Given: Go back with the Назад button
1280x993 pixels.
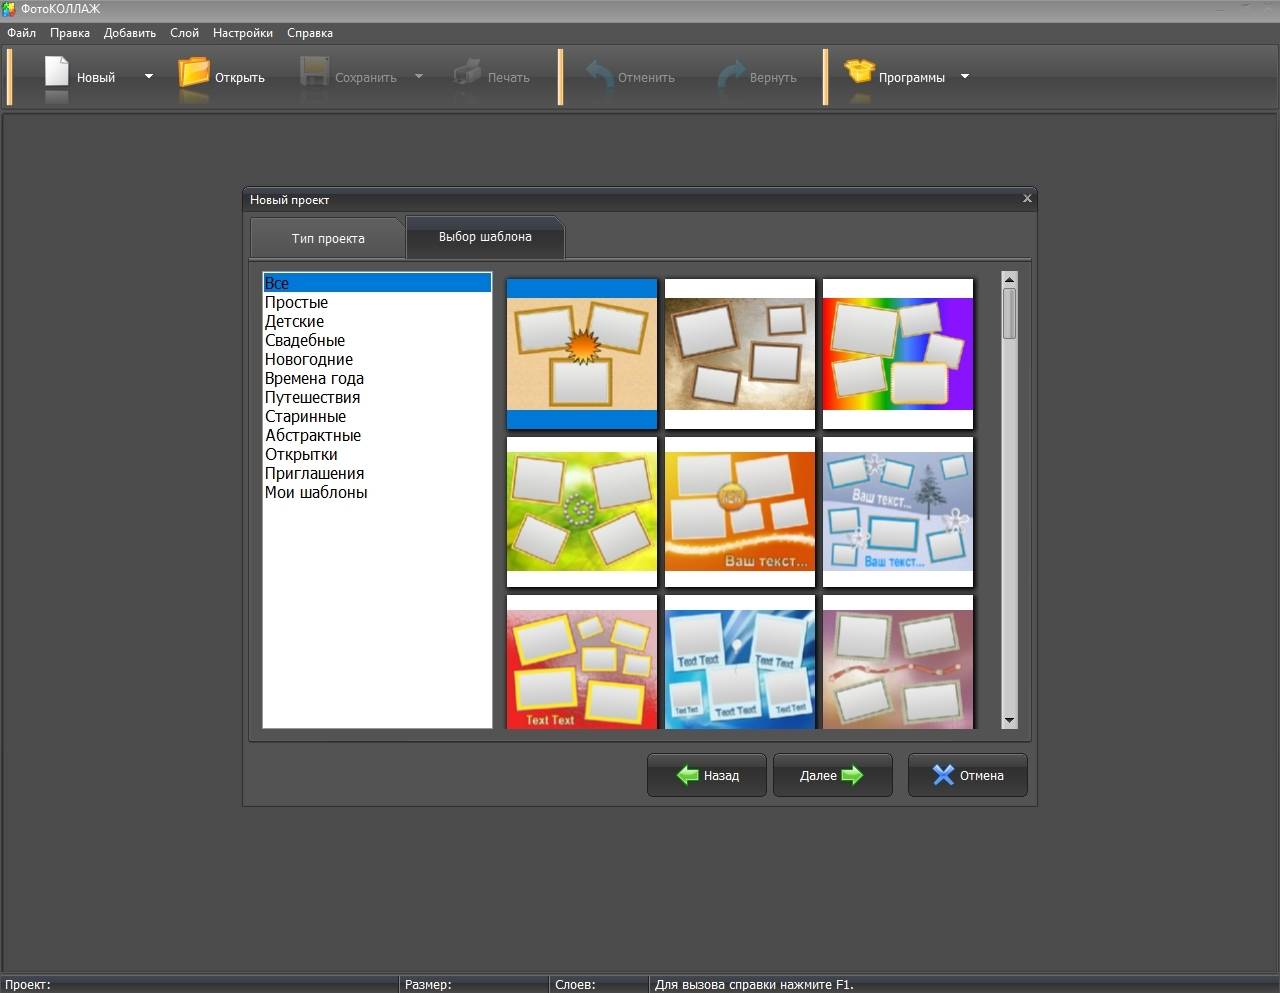Looking at the screenshot, I should tap(707, 775).
